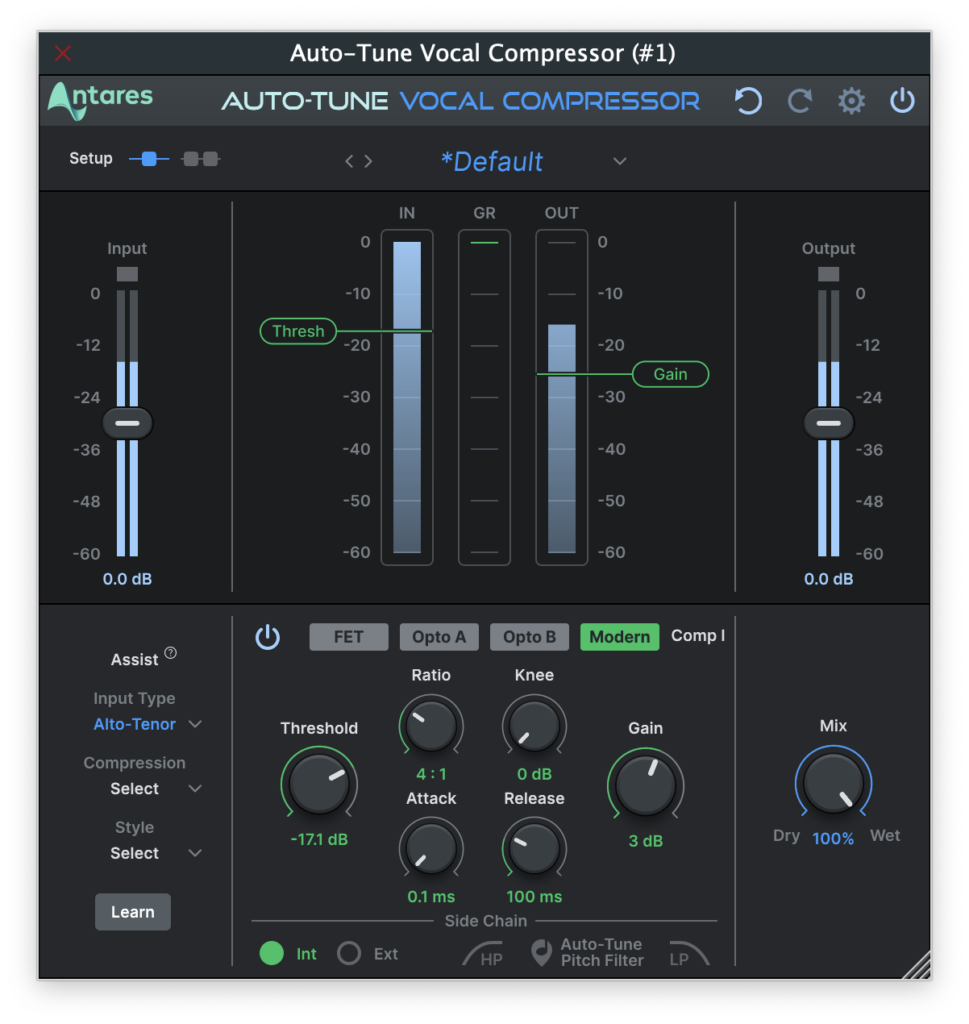Click the Ratio knob
969x1024 pixels.
pyautogui.click(x=431, y=725)
